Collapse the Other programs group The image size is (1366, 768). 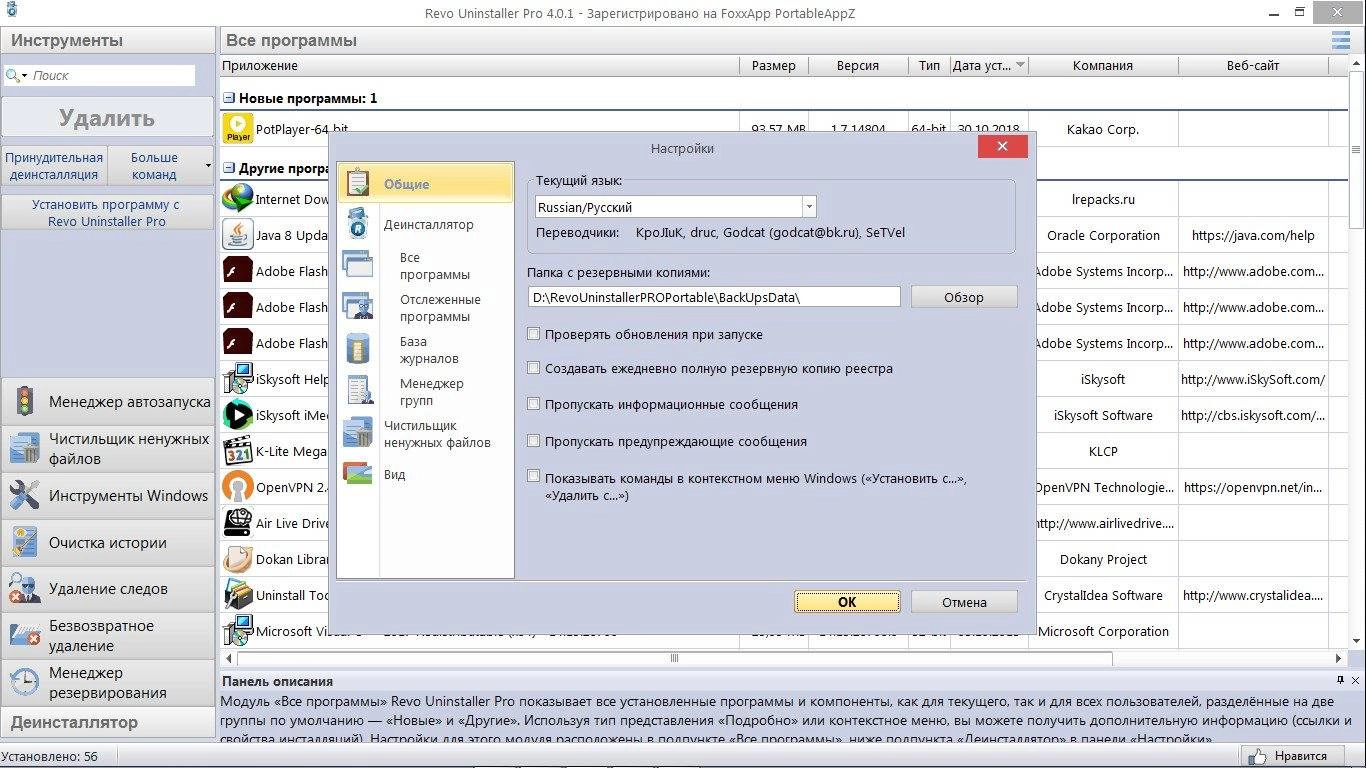229,168
